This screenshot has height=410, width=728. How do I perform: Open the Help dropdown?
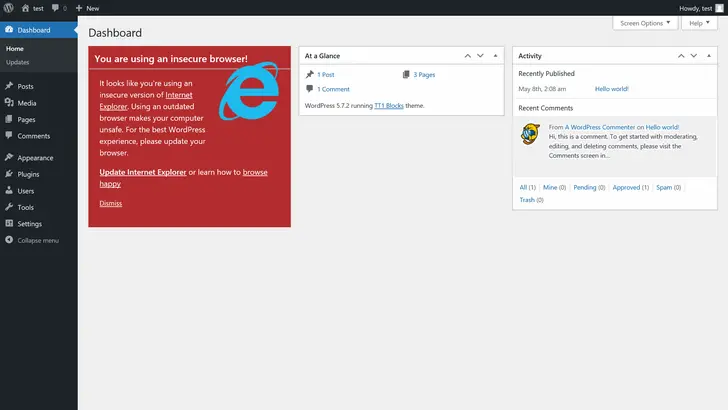[699, 23]
